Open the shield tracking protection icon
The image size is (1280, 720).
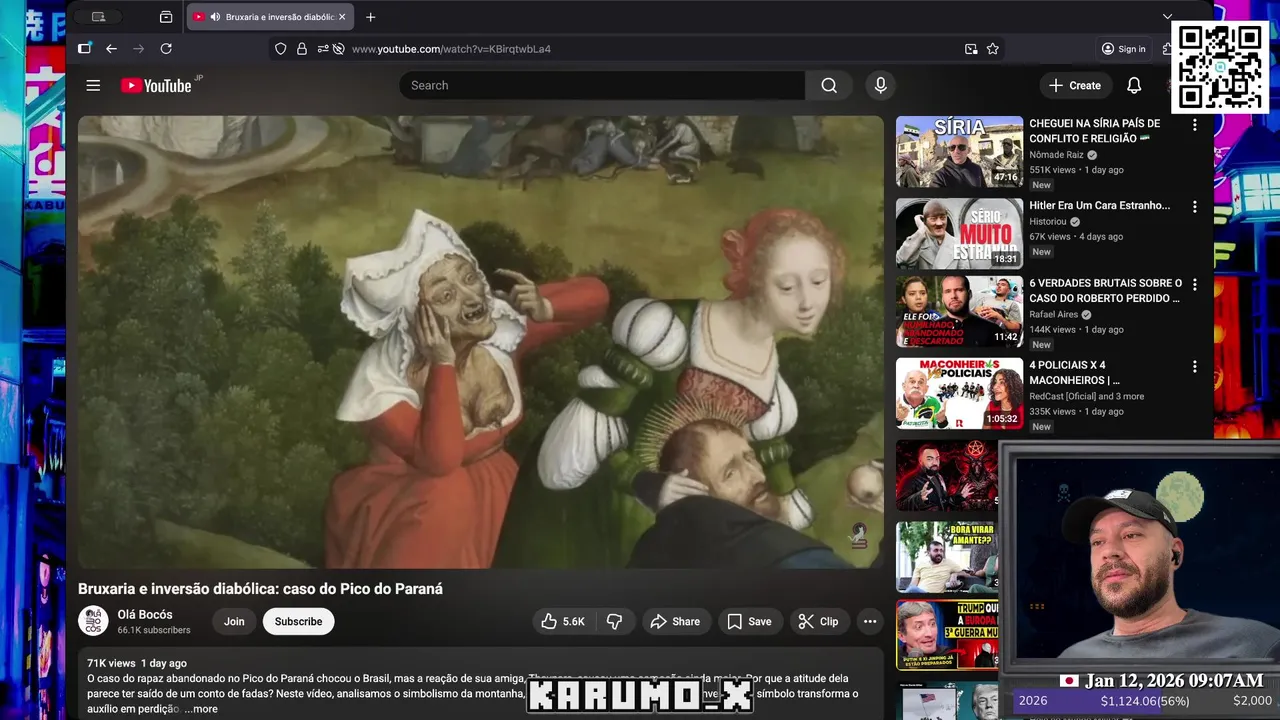(280, 48)
